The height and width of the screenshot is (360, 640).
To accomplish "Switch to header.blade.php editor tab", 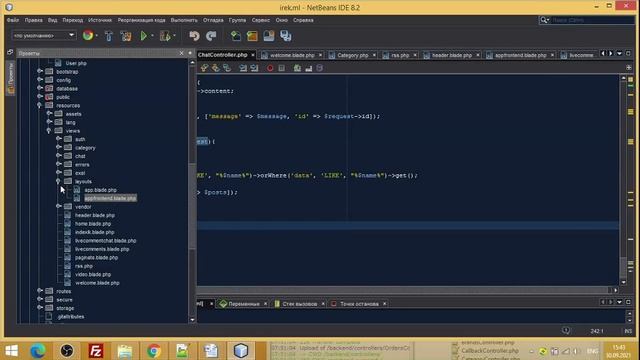I will (452, 55).
